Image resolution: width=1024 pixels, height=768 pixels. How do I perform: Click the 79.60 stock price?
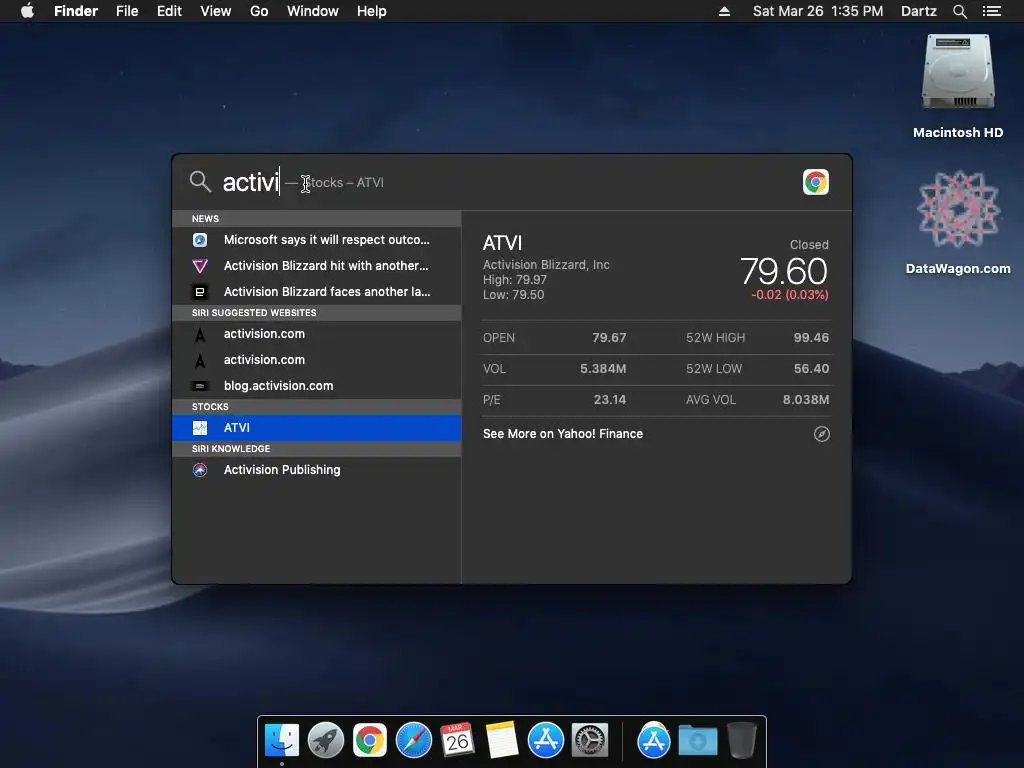point(784,270)
